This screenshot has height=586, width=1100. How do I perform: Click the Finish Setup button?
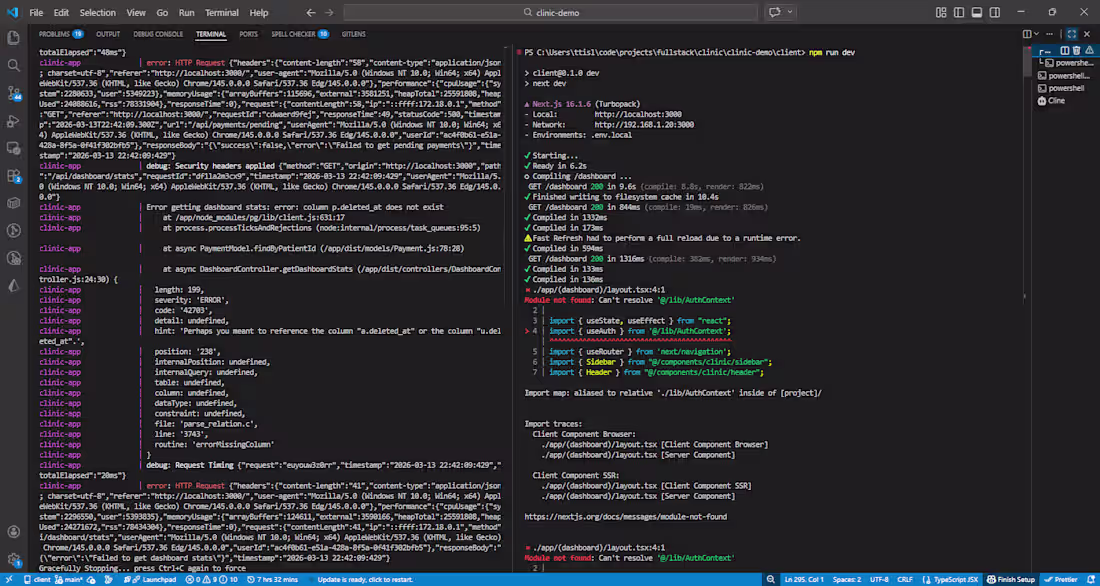[x=1011, y=580]
